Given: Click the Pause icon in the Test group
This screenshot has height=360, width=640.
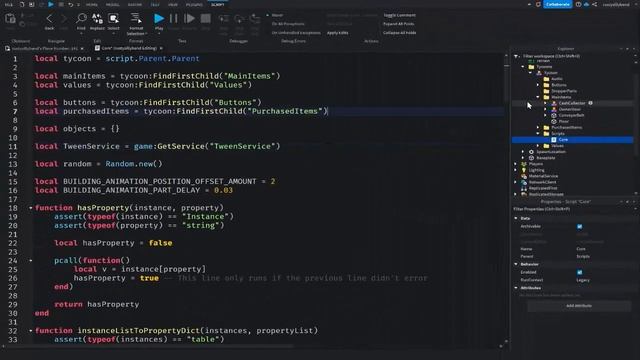Looking at the screenshot, I should pyautogui.click(x=173, y=18).
